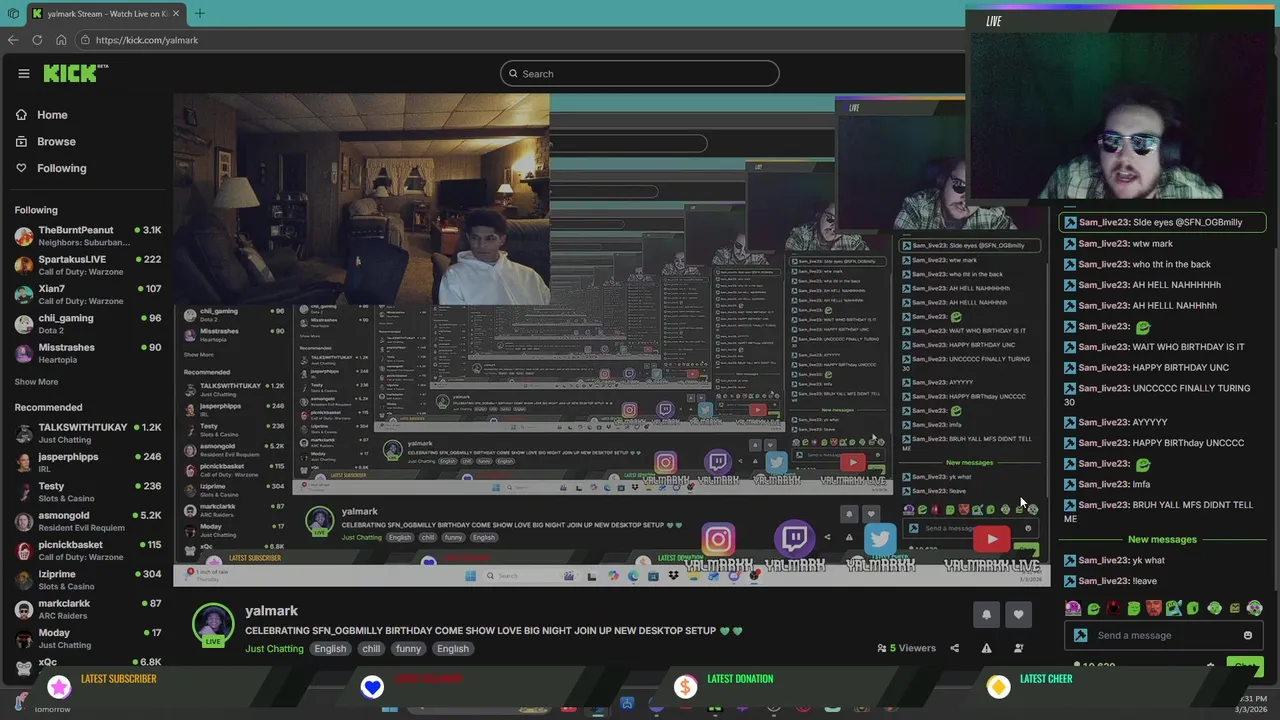Click chat message 'wtw mark'
Viewport: 1280px width, 720px height.
coord(1152,243)
